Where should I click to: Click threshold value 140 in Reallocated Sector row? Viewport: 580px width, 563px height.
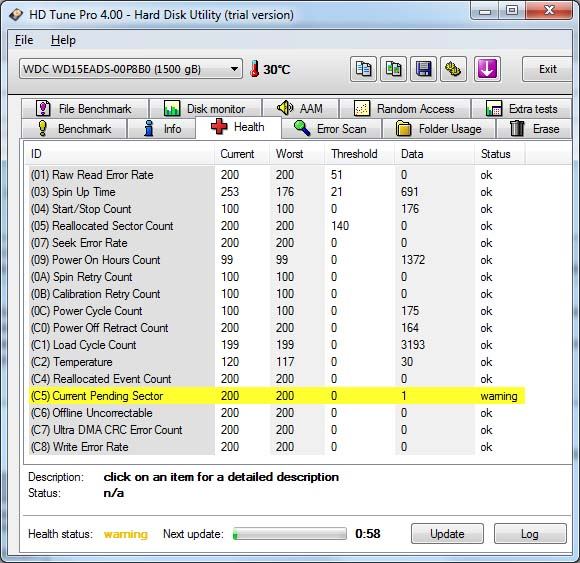point(340,226)
